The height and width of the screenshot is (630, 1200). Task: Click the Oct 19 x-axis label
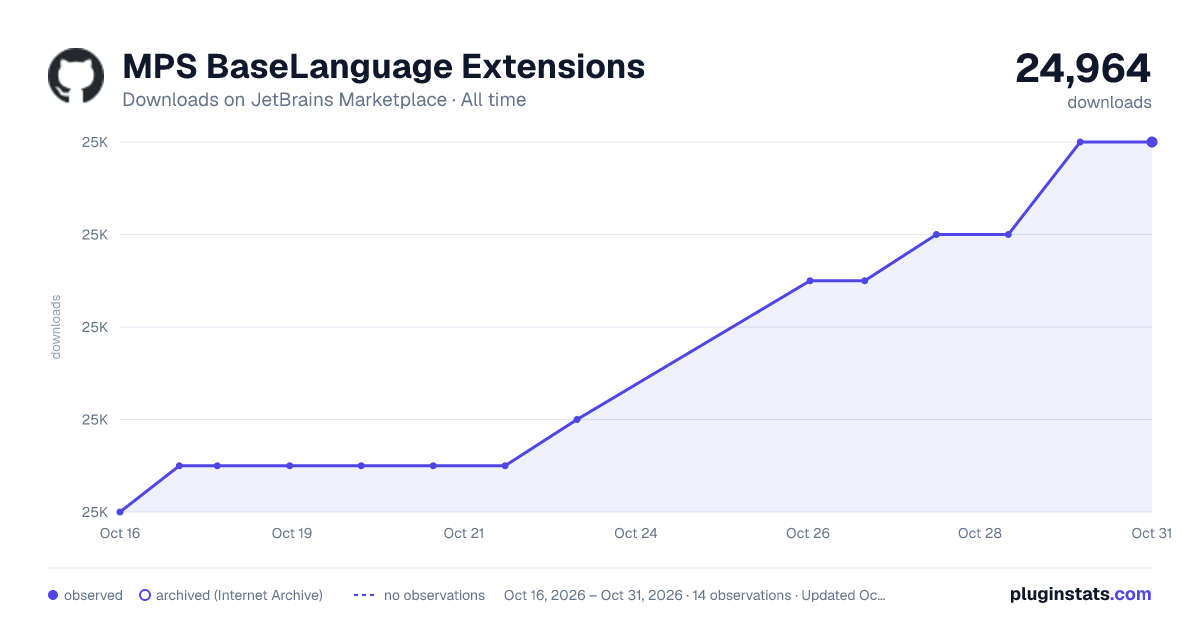(292, 533)
